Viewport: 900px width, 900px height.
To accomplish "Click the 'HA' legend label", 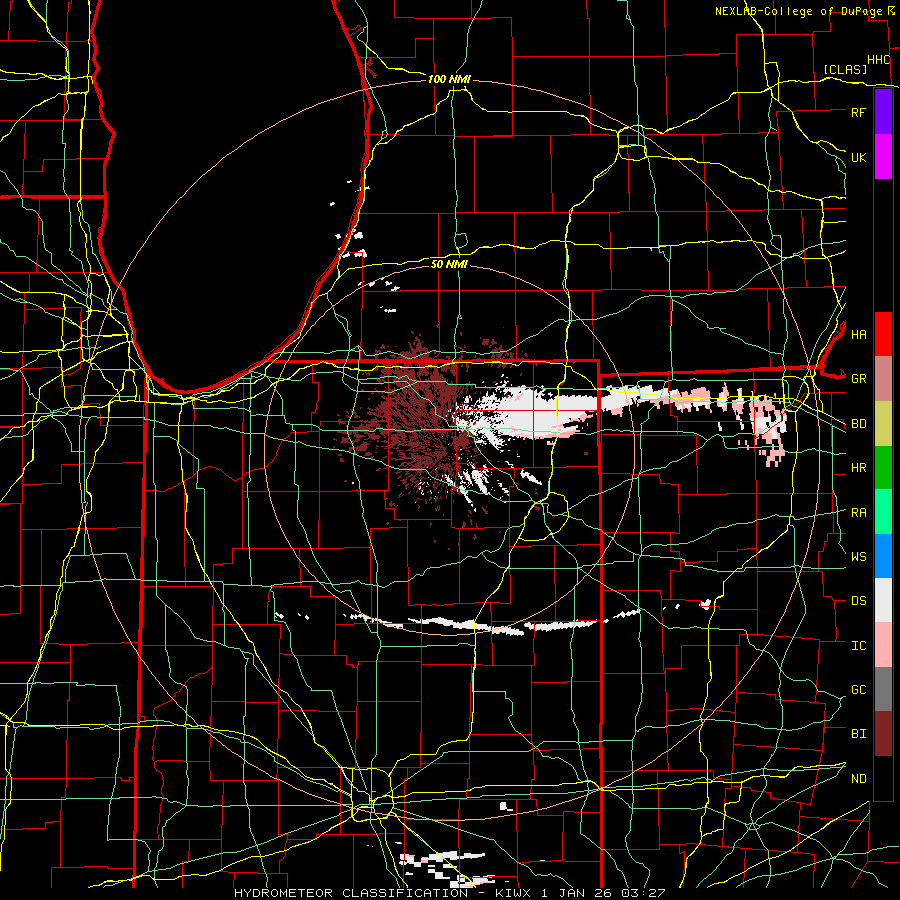I will (x=858, y=334).
